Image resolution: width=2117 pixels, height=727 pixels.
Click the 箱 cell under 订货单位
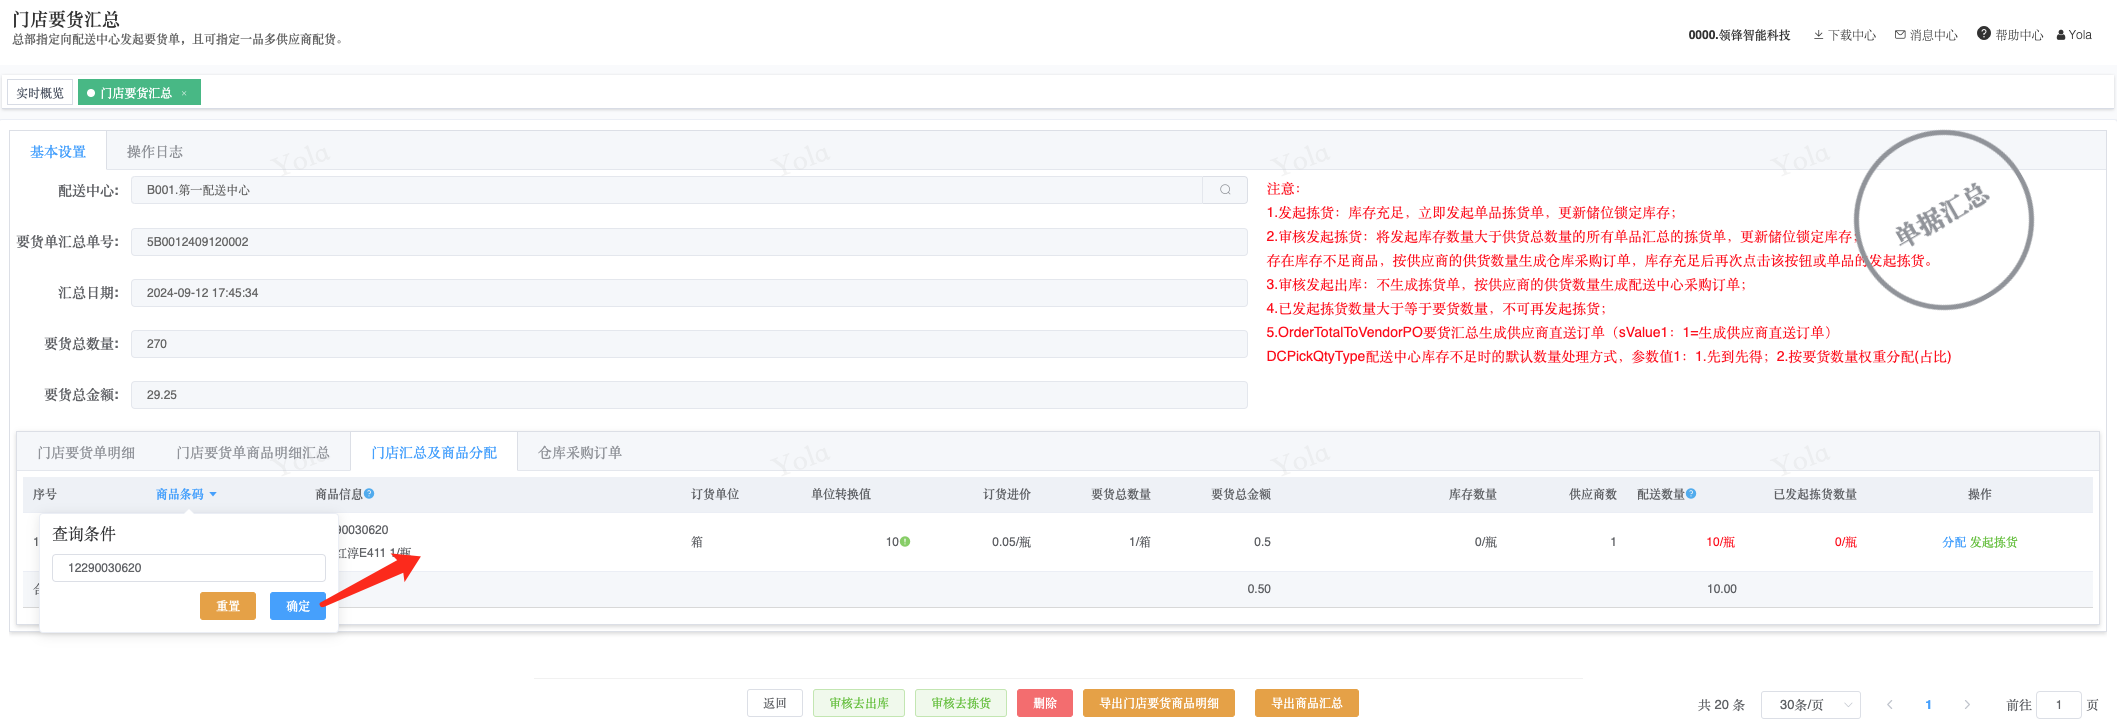pos(697,542)
